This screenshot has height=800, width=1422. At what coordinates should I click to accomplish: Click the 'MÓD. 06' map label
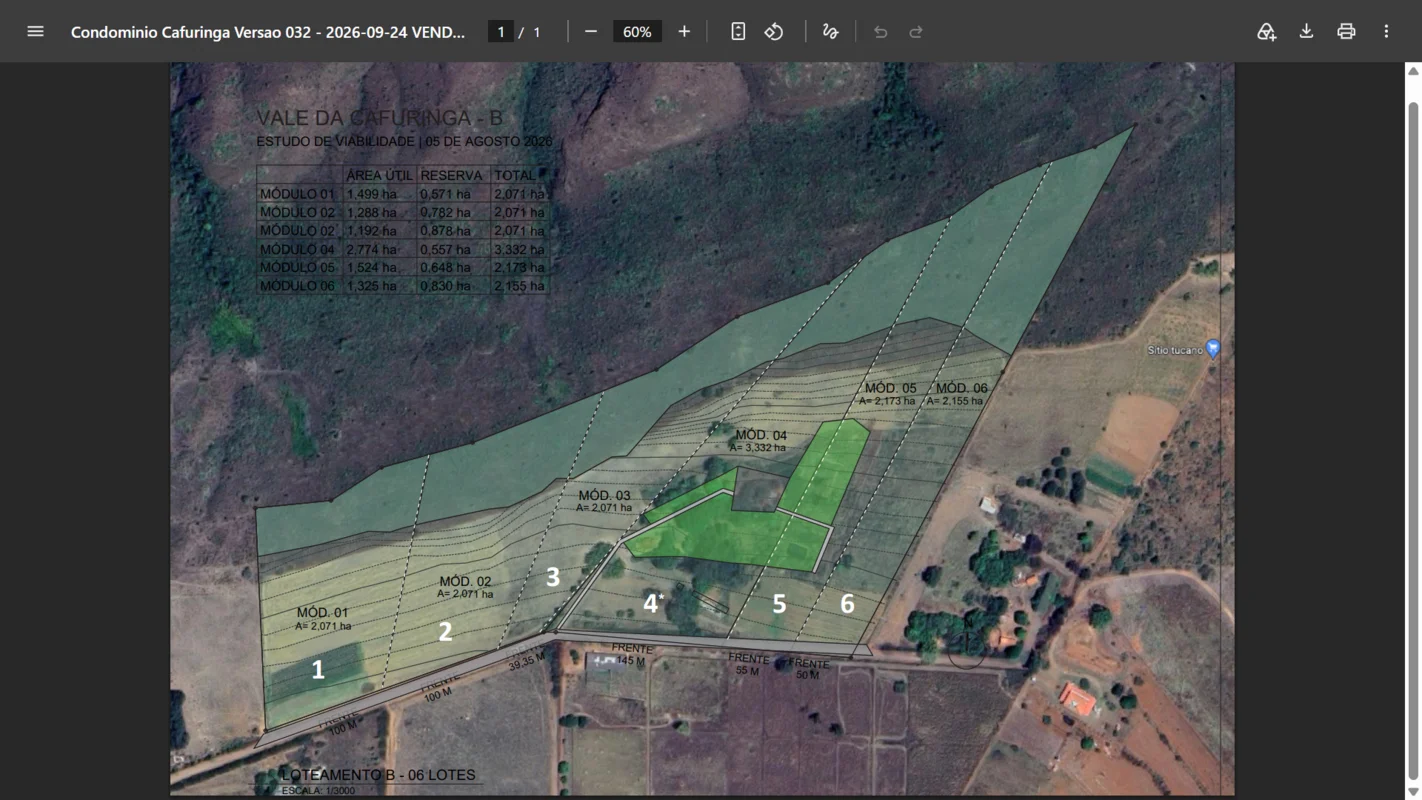pos(961,388)
